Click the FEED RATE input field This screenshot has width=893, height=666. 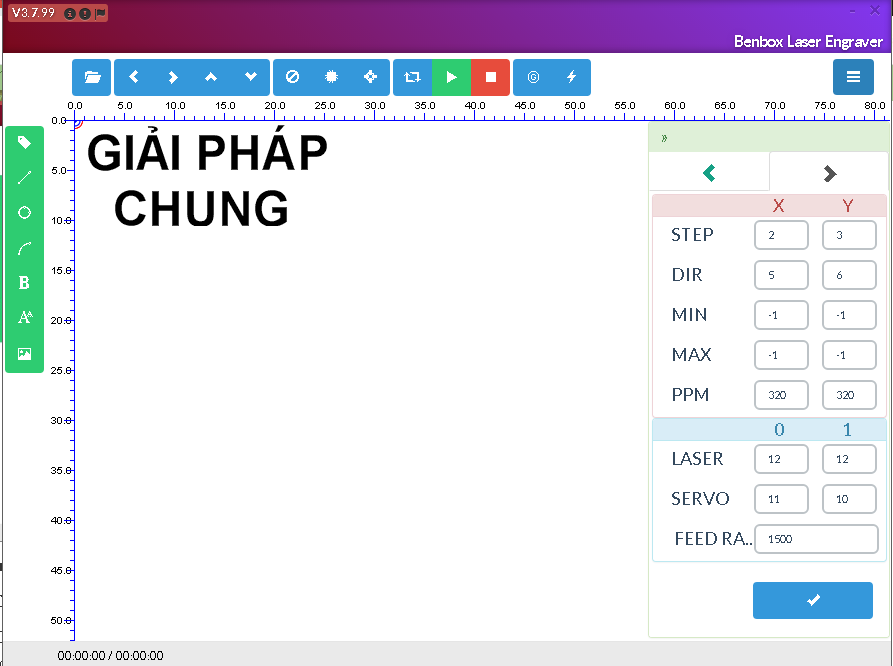tap(816, 539)
